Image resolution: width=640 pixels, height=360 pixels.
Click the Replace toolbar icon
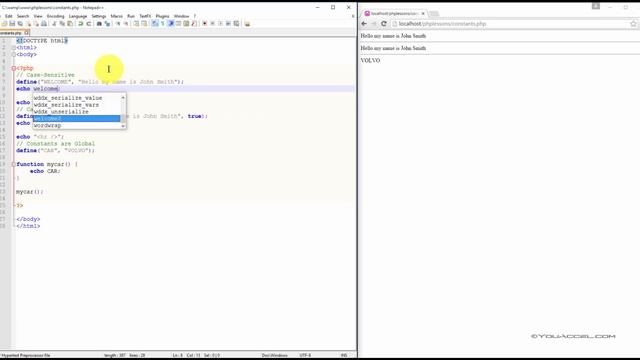tap(107, 24)
